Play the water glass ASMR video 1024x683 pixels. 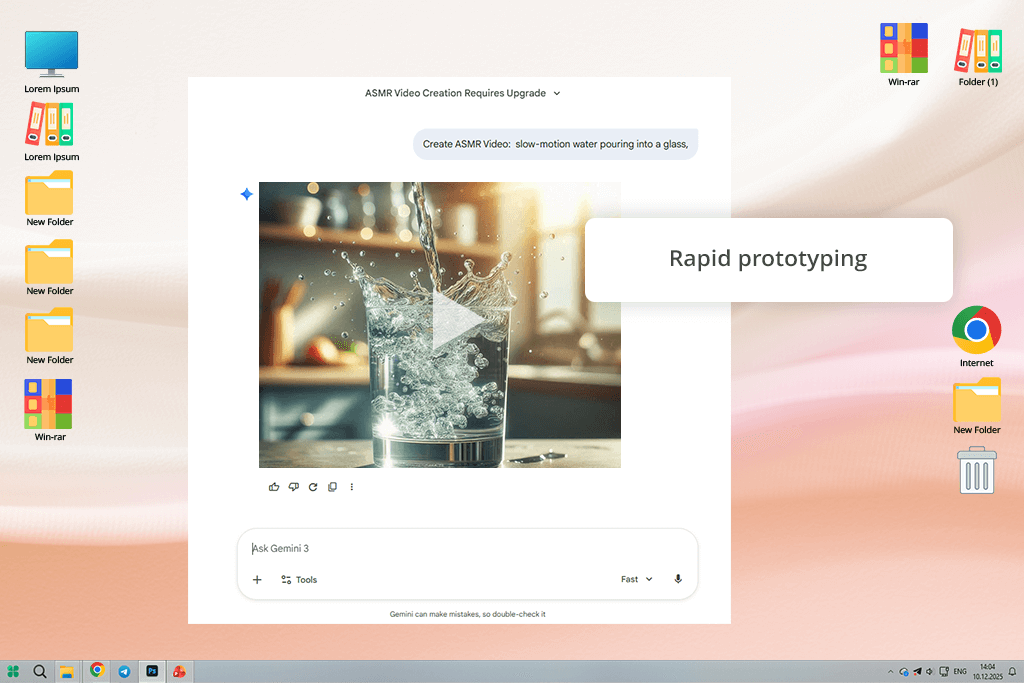pyautogui.click(x=458, y=320)
